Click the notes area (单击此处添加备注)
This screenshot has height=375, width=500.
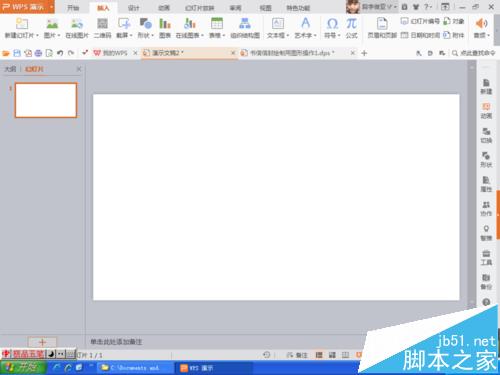tap(116, 342)
